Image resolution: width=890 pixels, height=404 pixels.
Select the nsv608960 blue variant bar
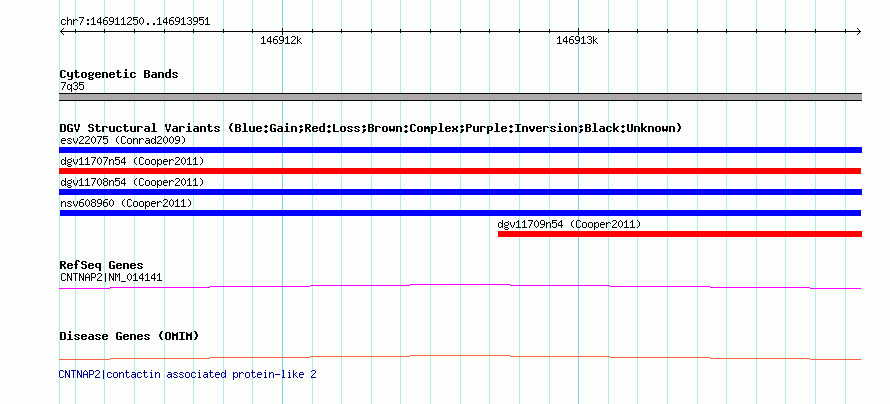point(460,213)
